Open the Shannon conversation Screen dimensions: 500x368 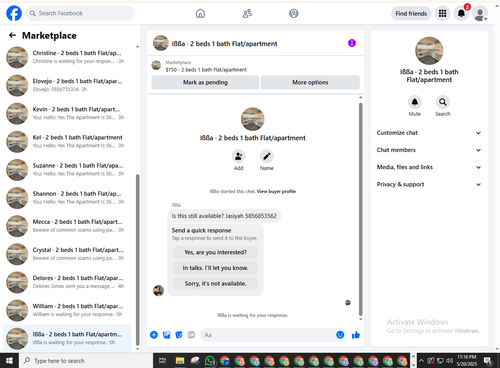(x=68, y=198)
